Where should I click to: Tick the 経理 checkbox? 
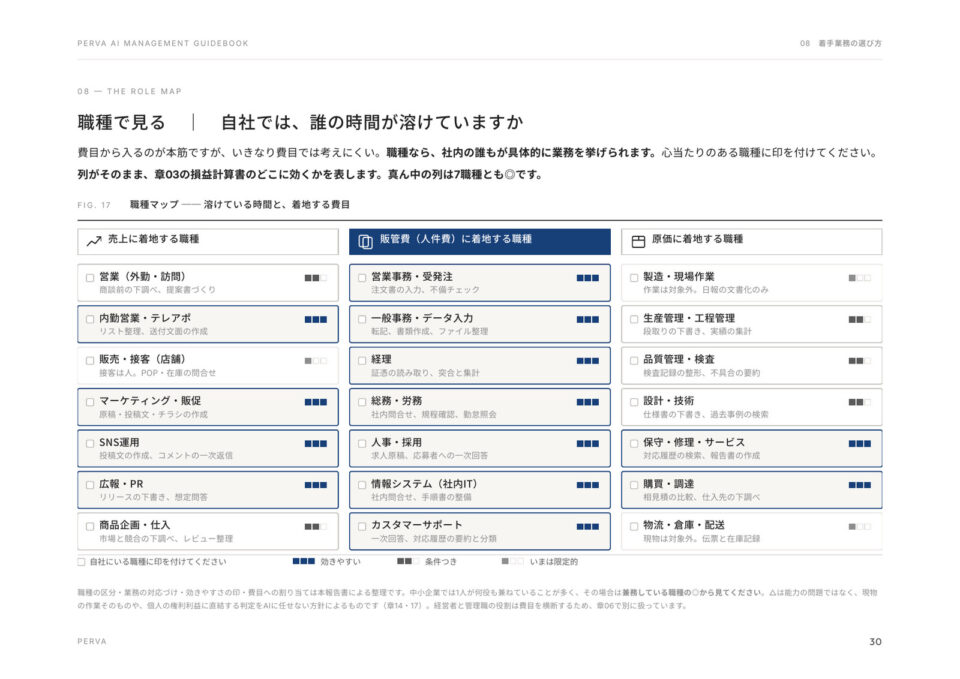[362, 361]
